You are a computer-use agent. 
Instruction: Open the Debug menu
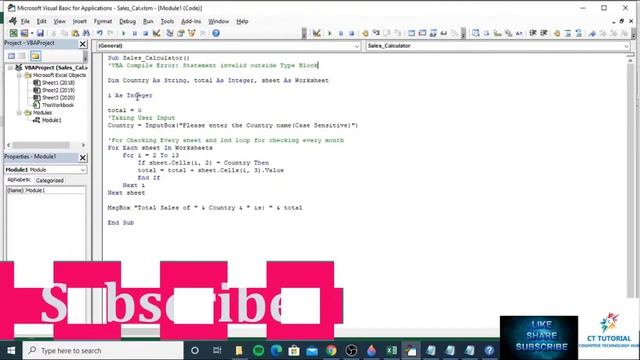tap(127, 21)
